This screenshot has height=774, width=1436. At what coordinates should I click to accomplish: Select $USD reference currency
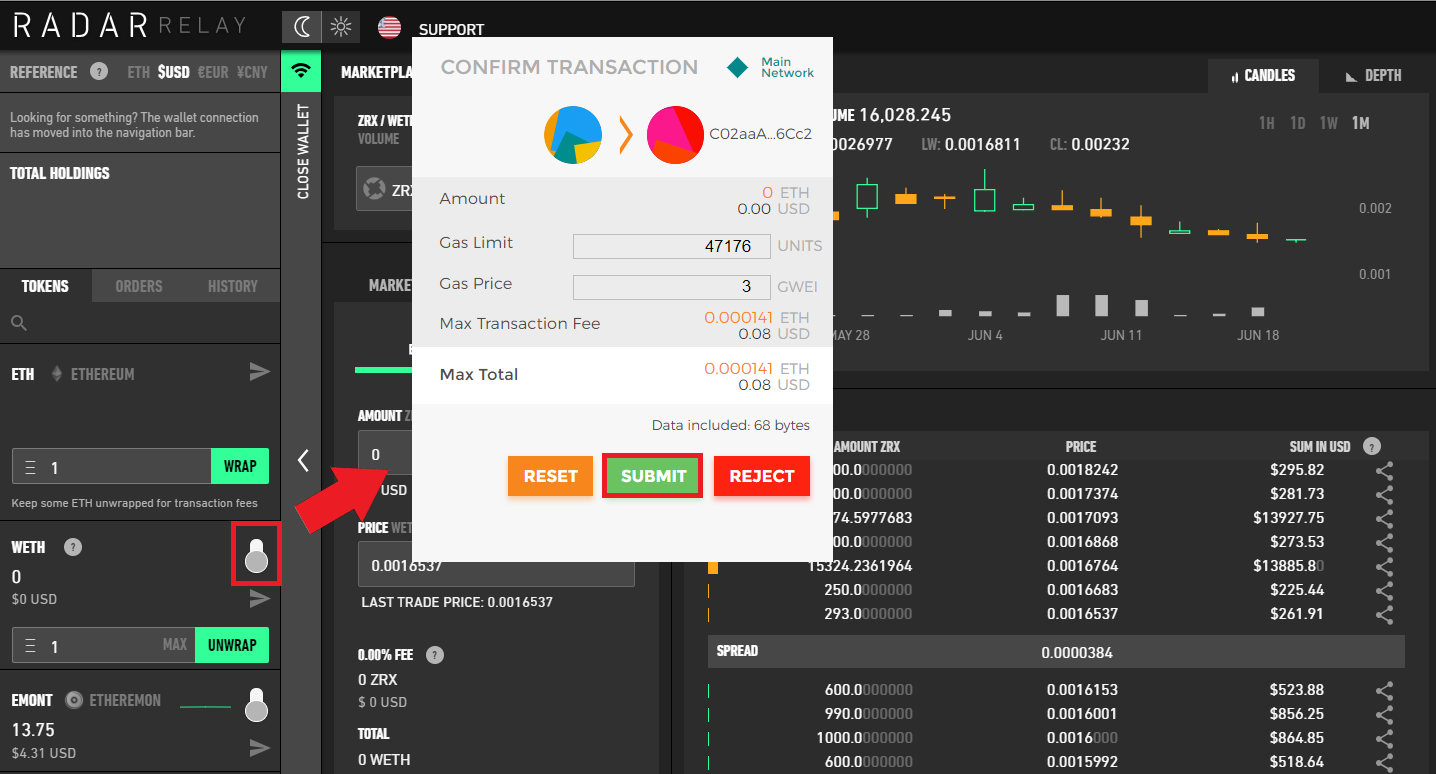(173, 72)
